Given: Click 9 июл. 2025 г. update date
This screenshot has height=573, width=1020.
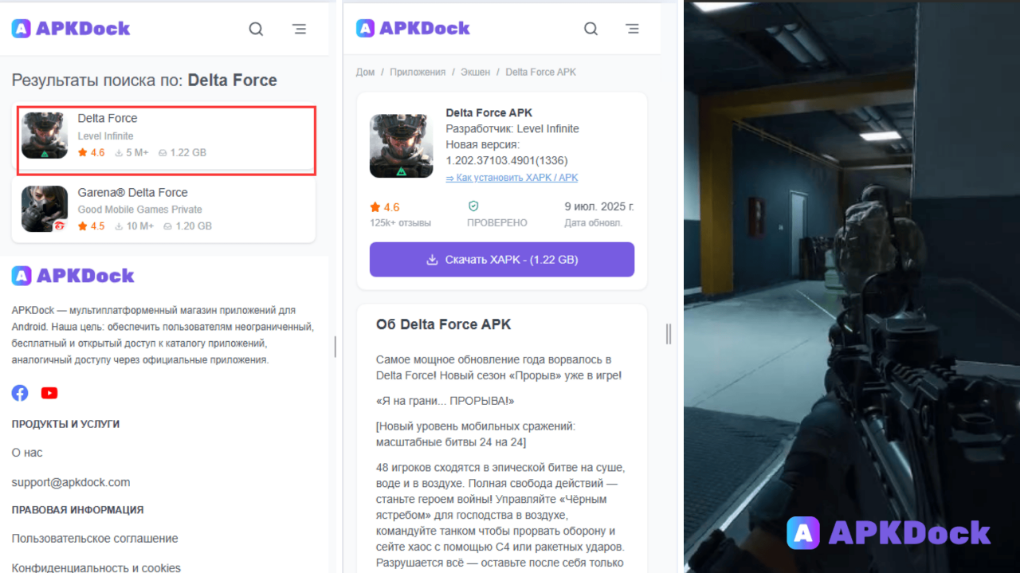Looking at the screenshot, I should pyautogui.click(x=599, y=206).
